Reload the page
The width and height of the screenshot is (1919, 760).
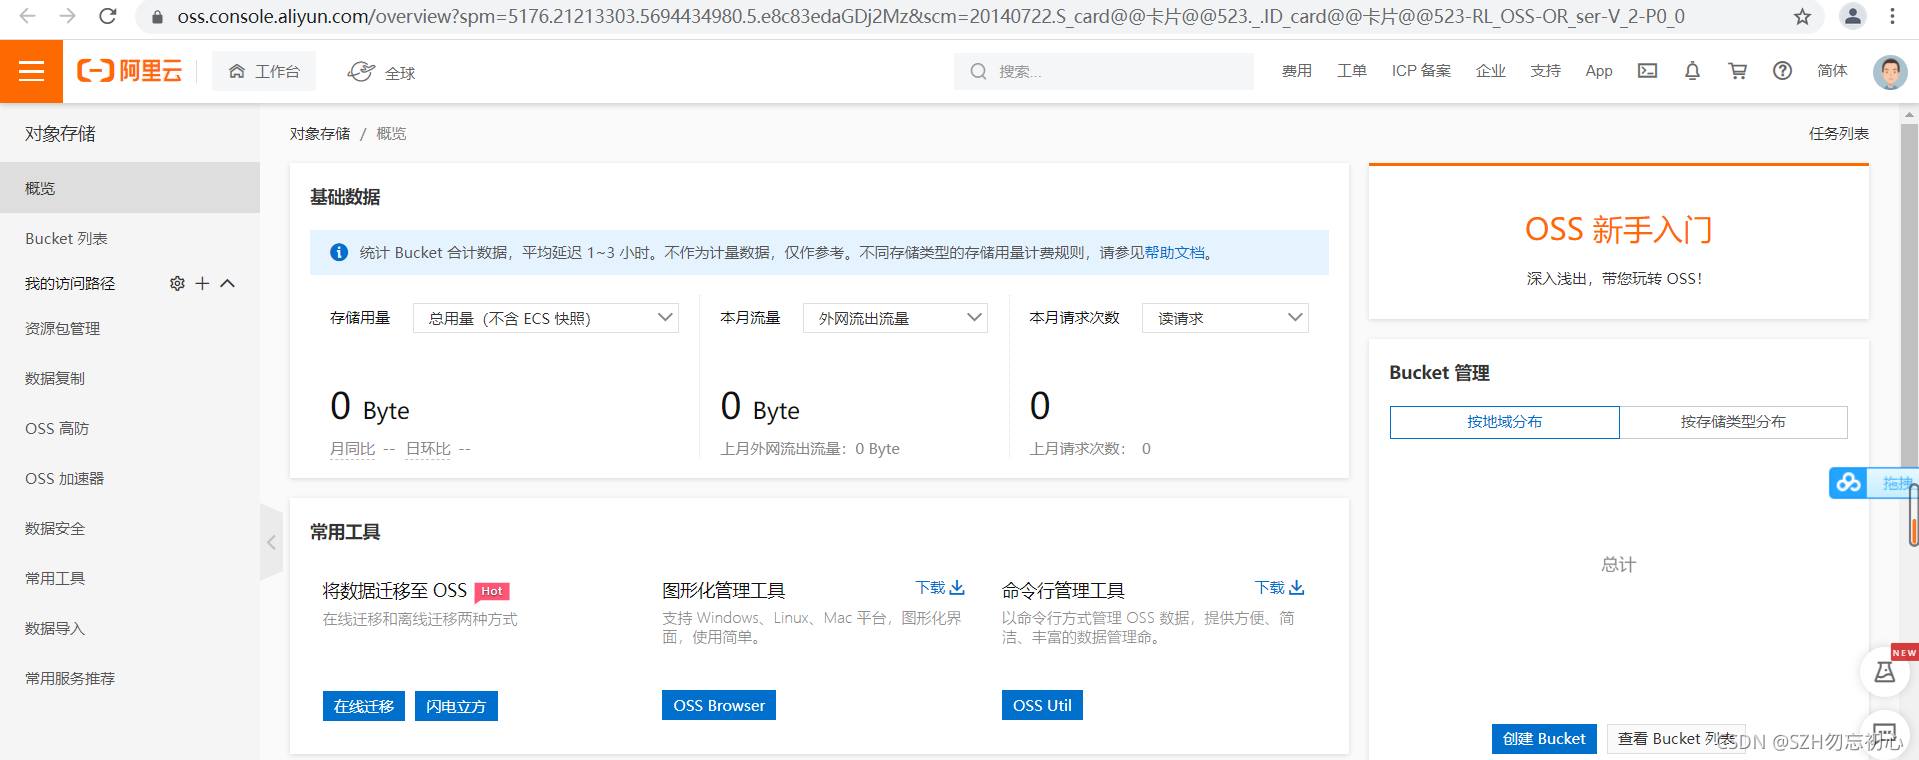[x=108, y=16]
